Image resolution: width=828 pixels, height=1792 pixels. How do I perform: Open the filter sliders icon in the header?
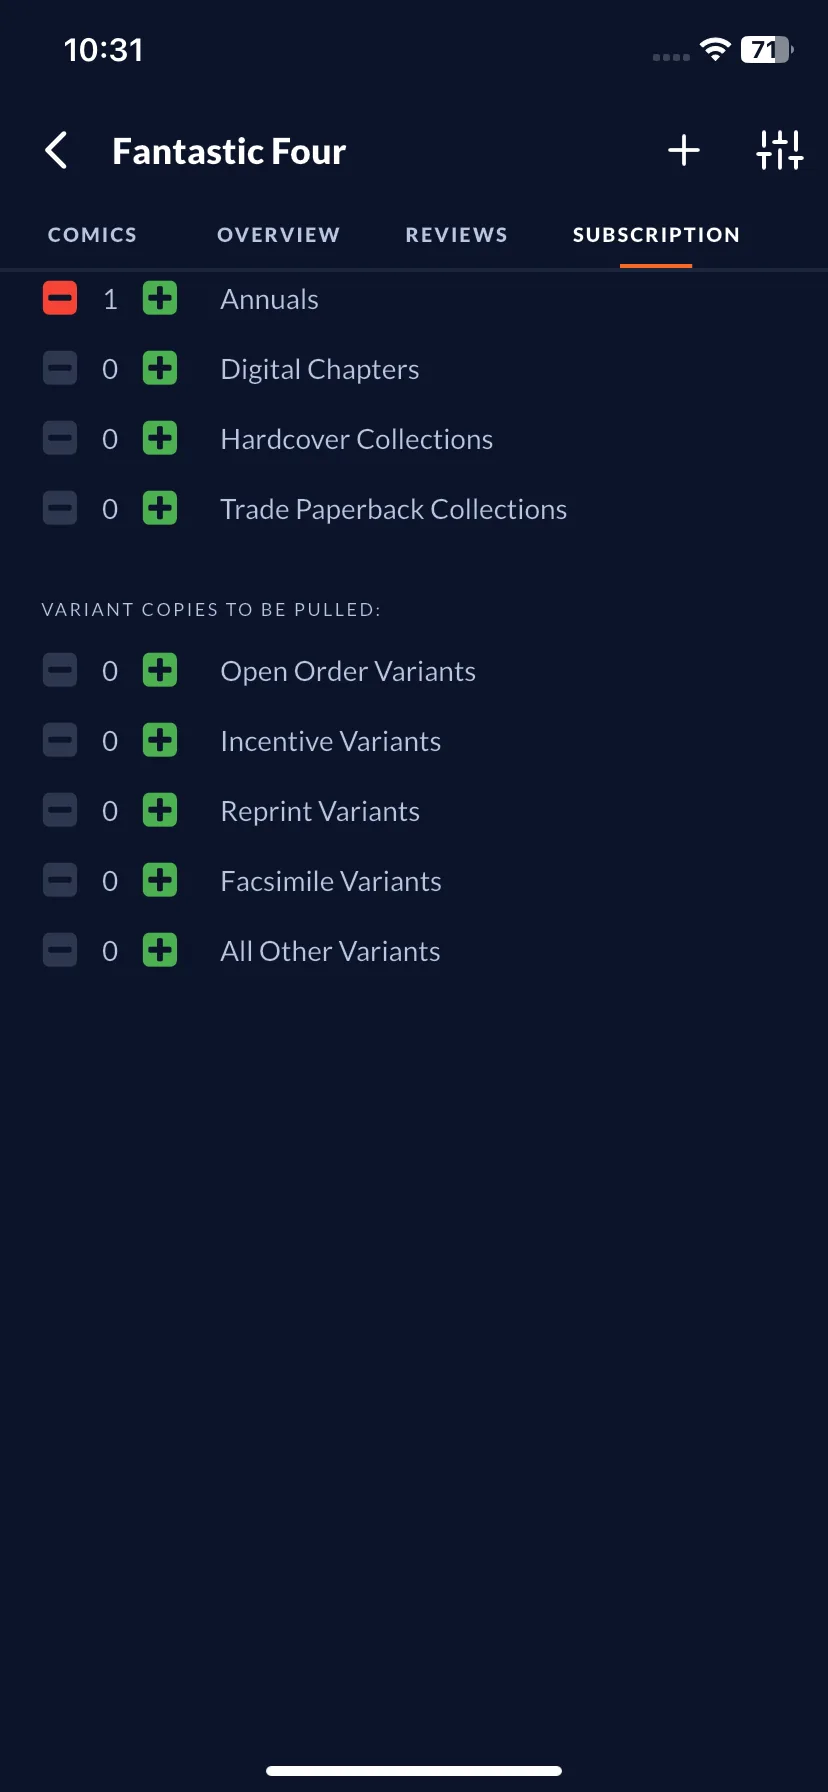(x=780, y=150)
